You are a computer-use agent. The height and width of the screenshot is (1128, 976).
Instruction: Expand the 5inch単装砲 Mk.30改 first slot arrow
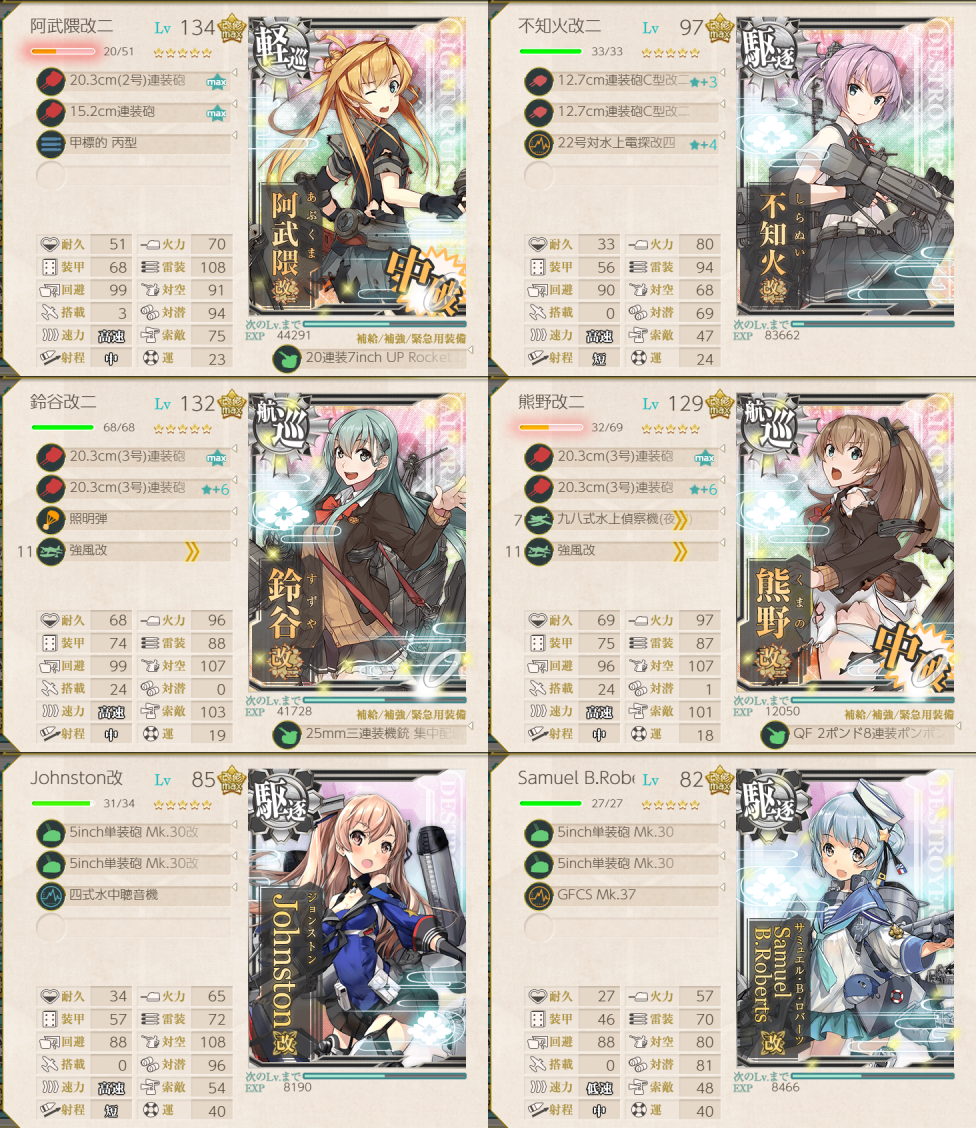234,825
